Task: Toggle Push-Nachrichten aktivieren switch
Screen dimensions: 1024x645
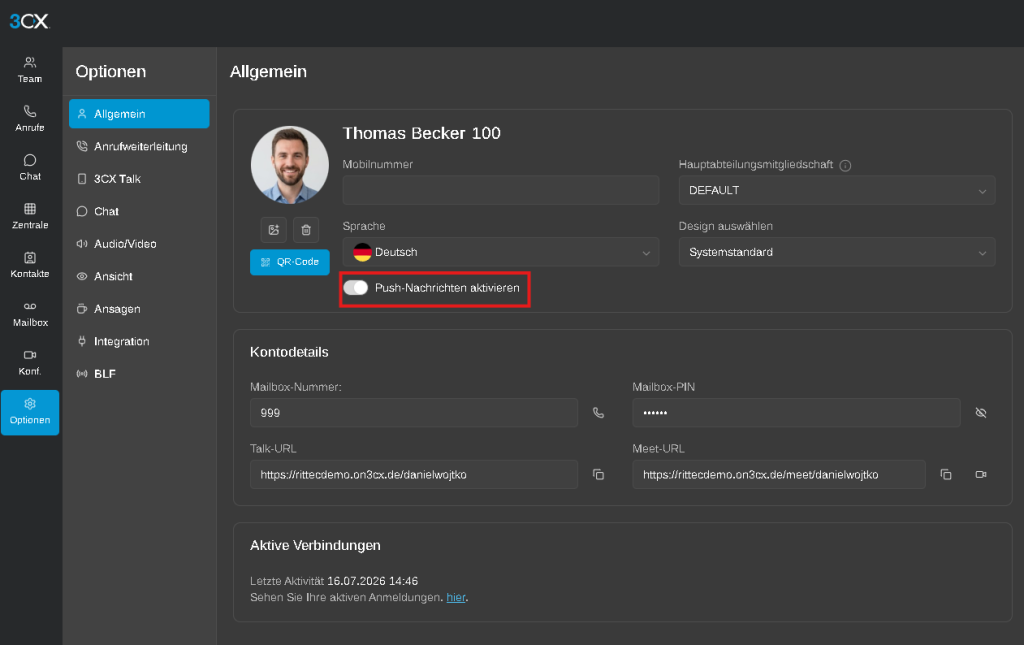Action: tap(356, 288)
